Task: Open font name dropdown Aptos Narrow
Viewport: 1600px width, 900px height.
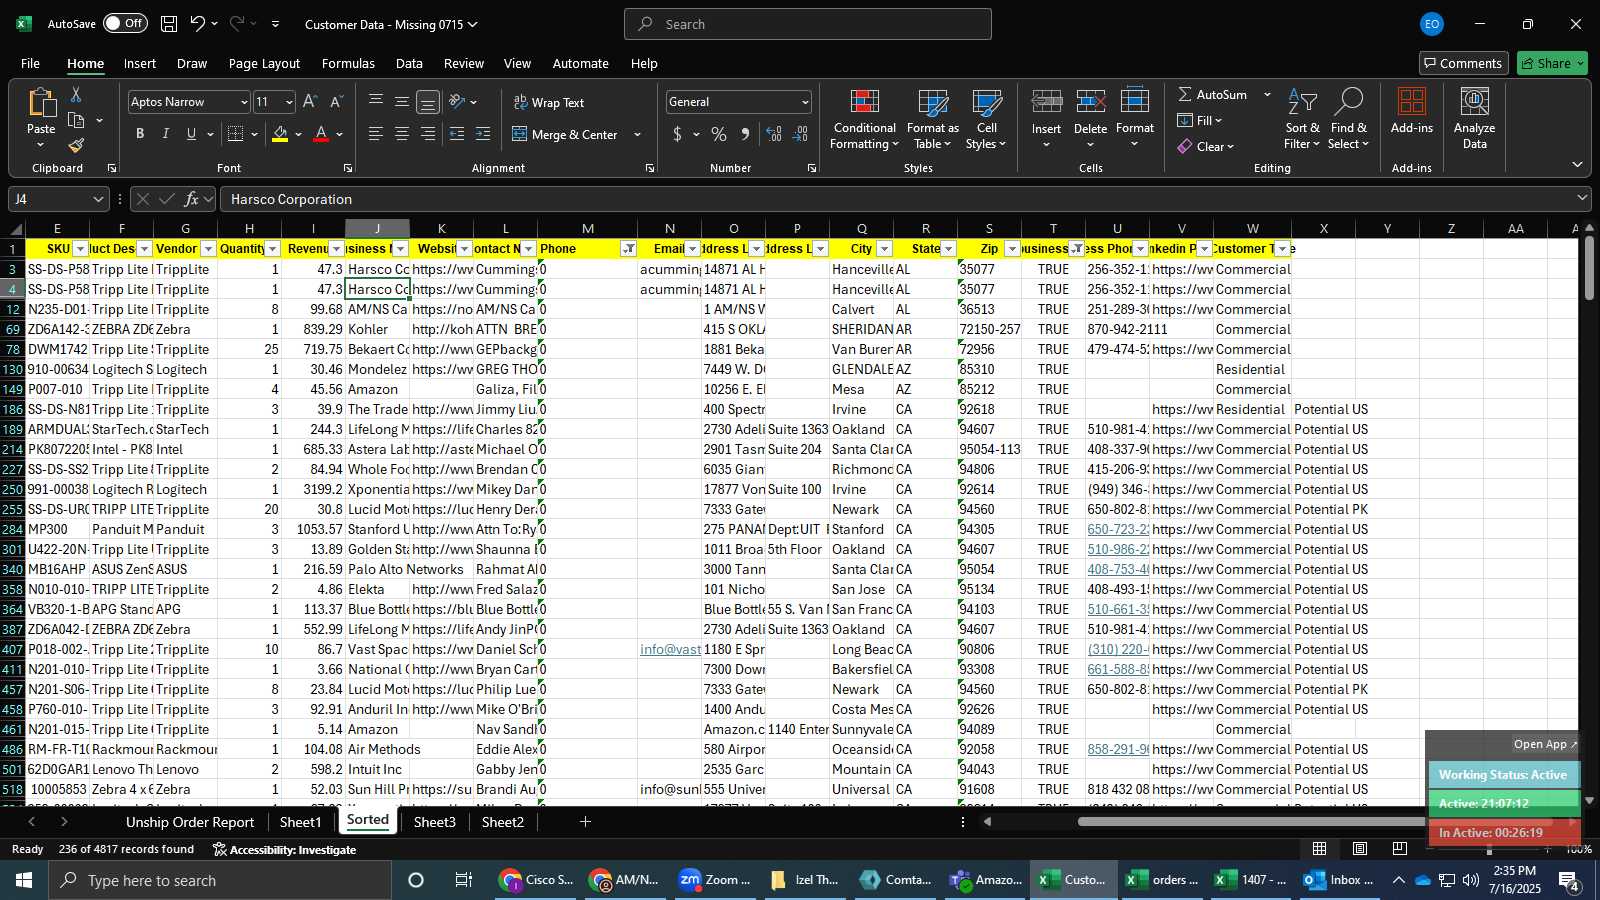Action: (x=243, y=102)
